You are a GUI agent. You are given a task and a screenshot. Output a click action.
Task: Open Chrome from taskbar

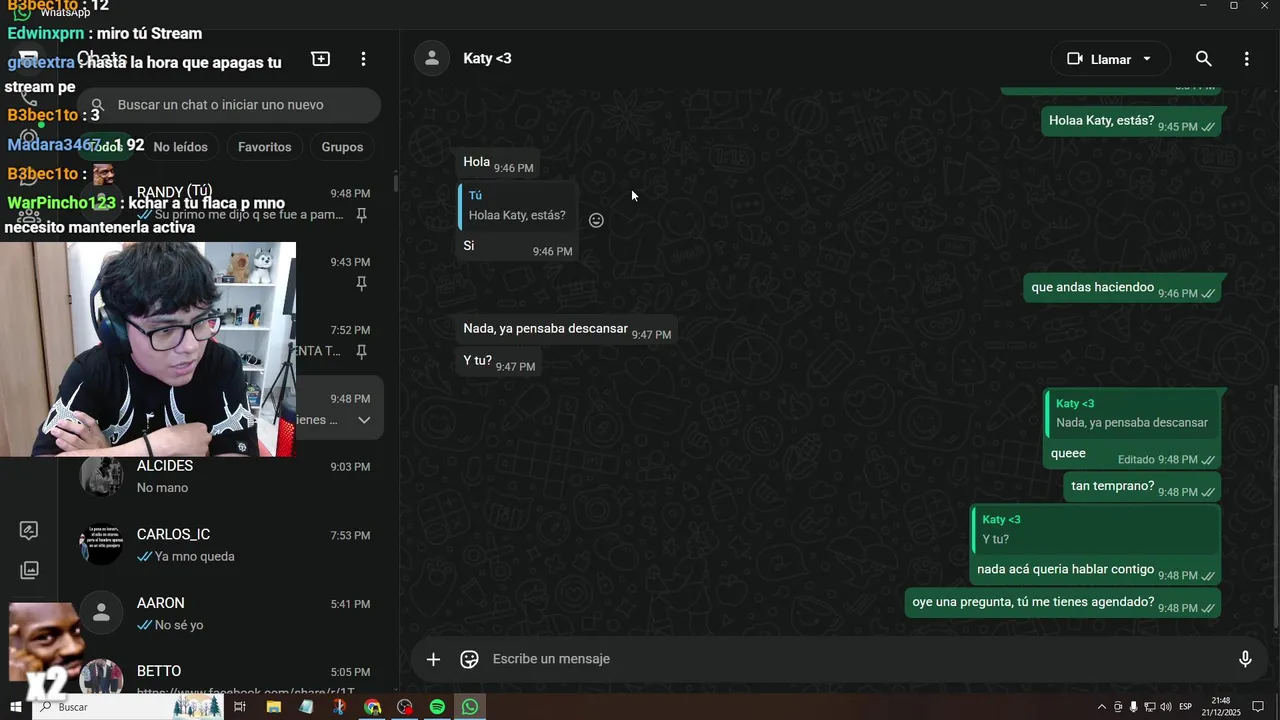point(372,707)
